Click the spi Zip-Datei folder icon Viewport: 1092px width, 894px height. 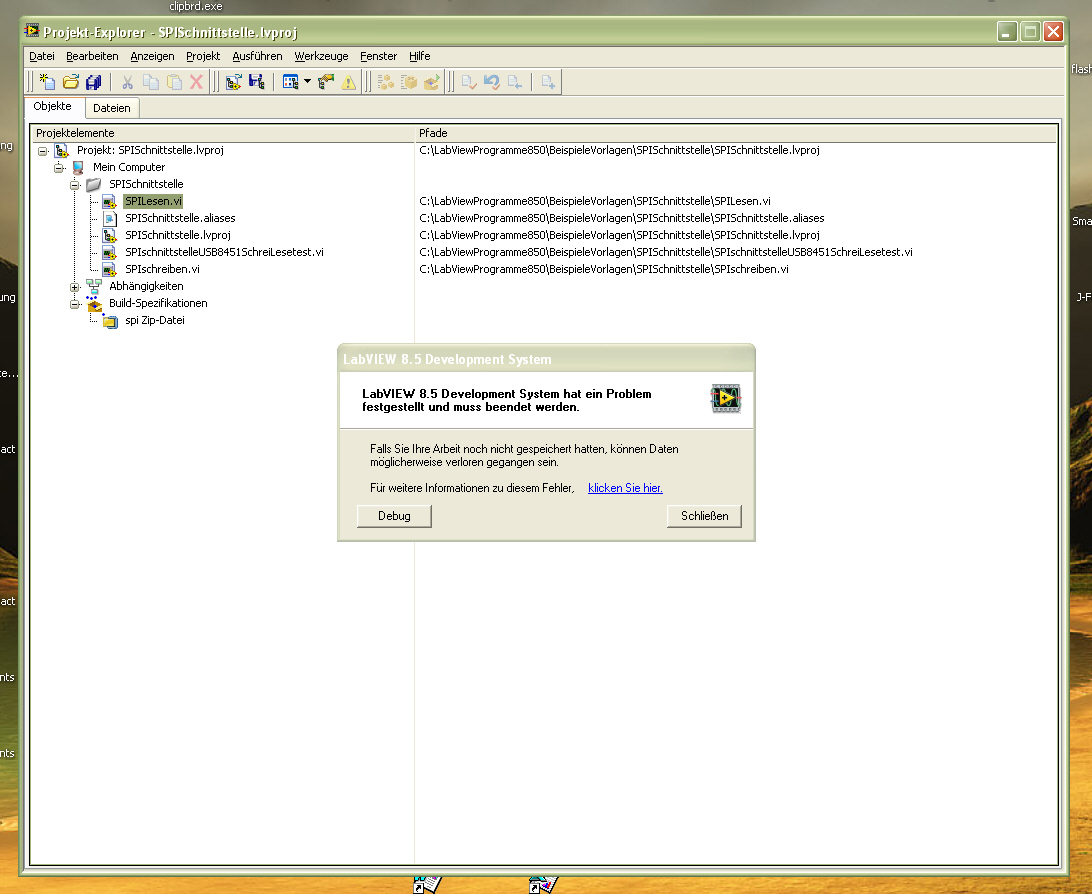(x=110, y=321)
